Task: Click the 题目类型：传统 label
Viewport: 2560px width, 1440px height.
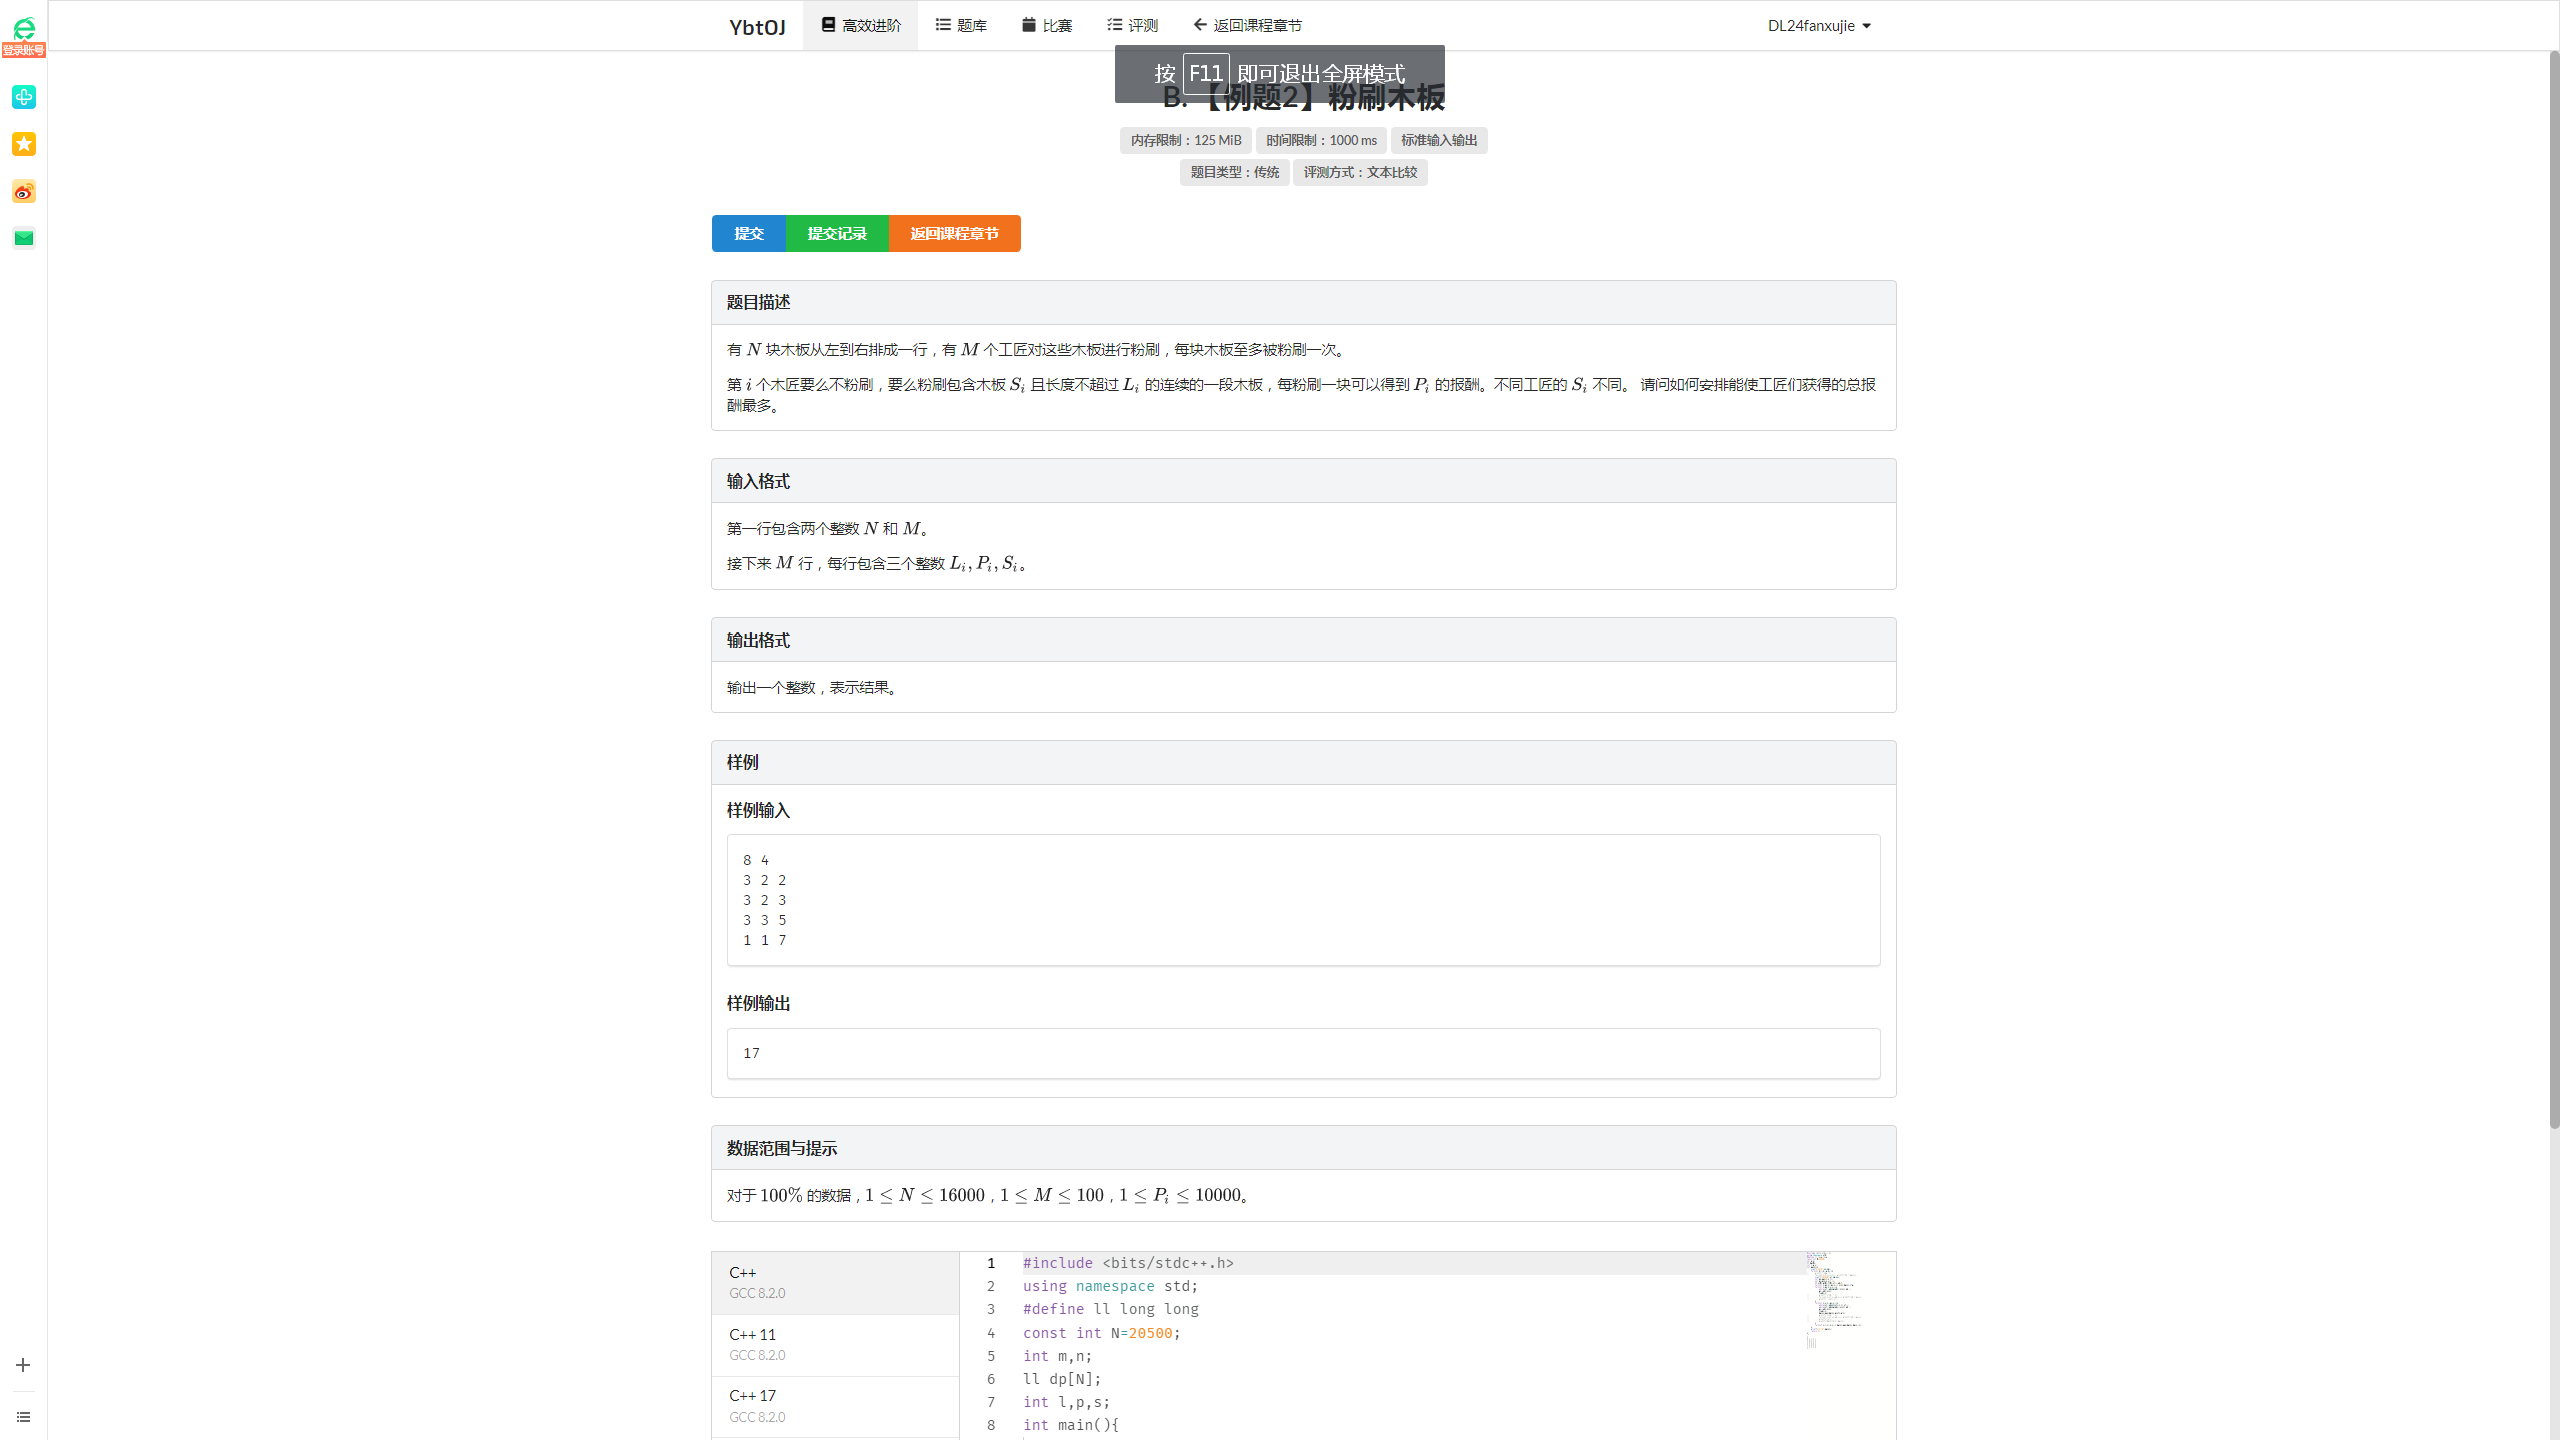Action: [1234, 172]
